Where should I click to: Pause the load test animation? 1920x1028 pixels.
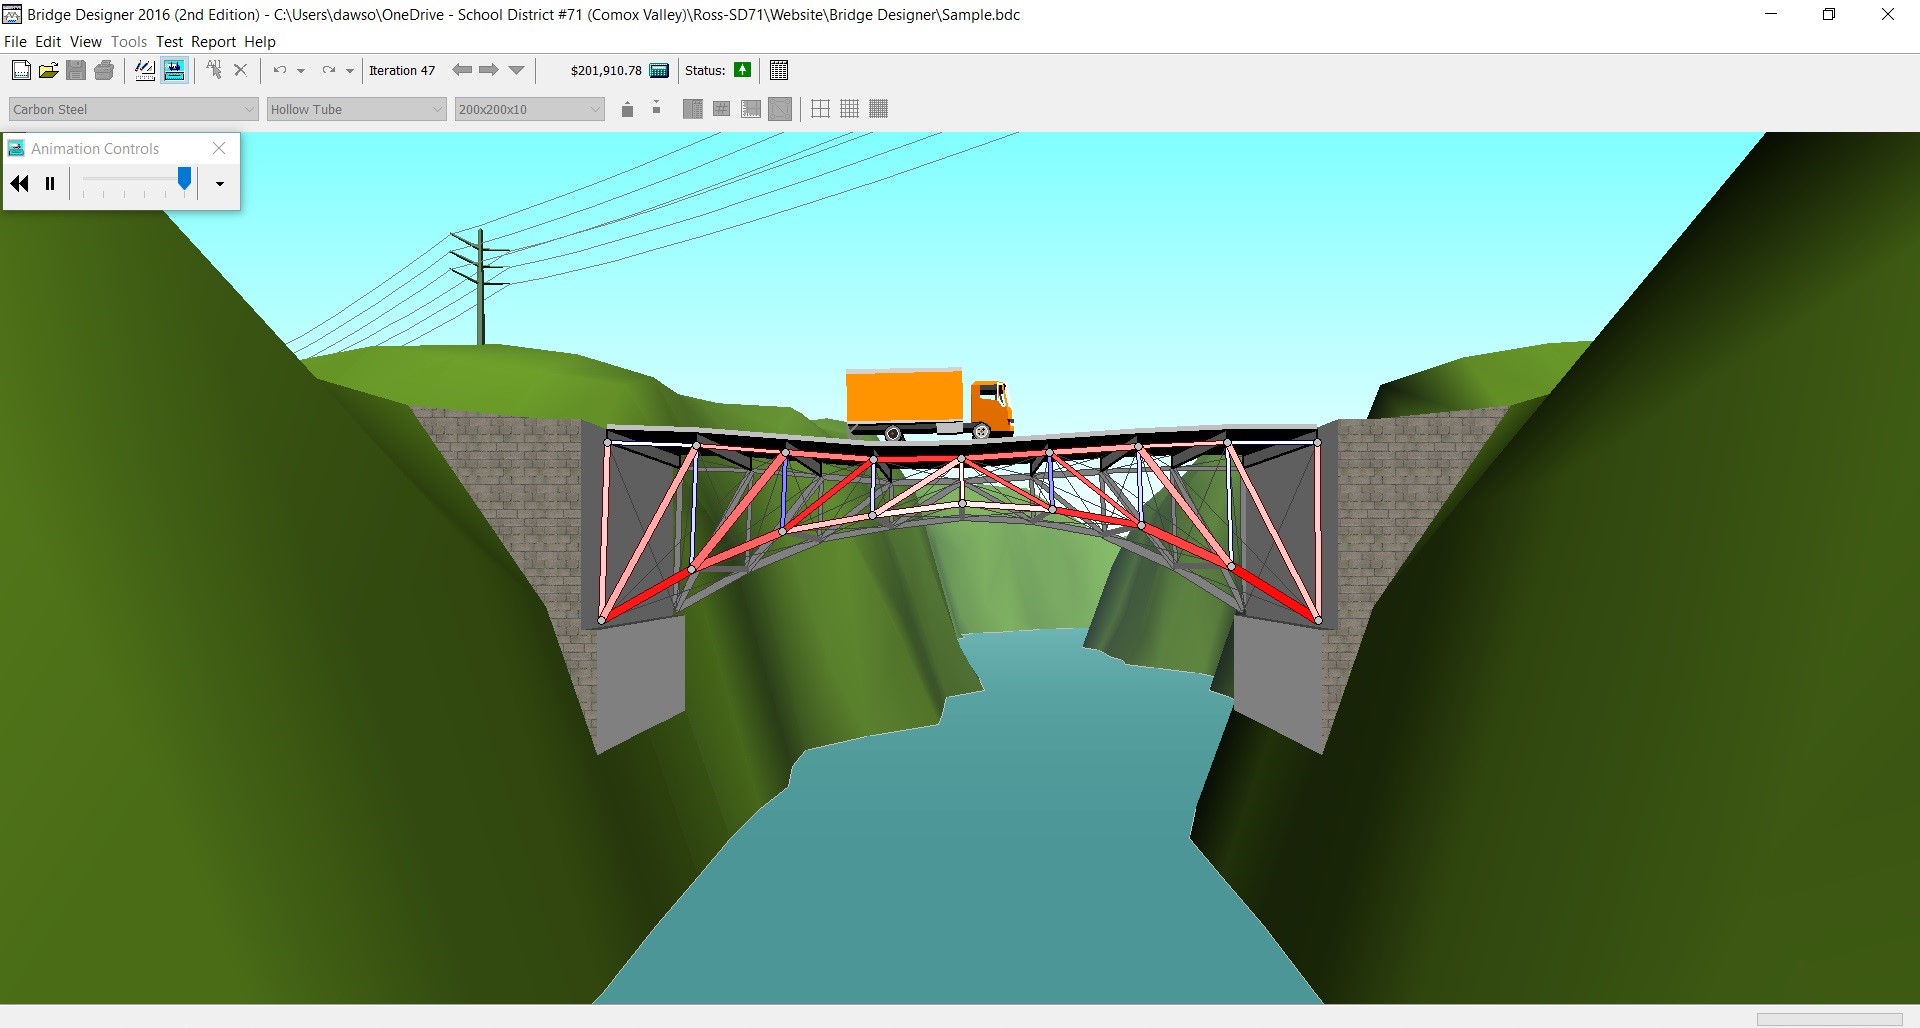(50, 183)
